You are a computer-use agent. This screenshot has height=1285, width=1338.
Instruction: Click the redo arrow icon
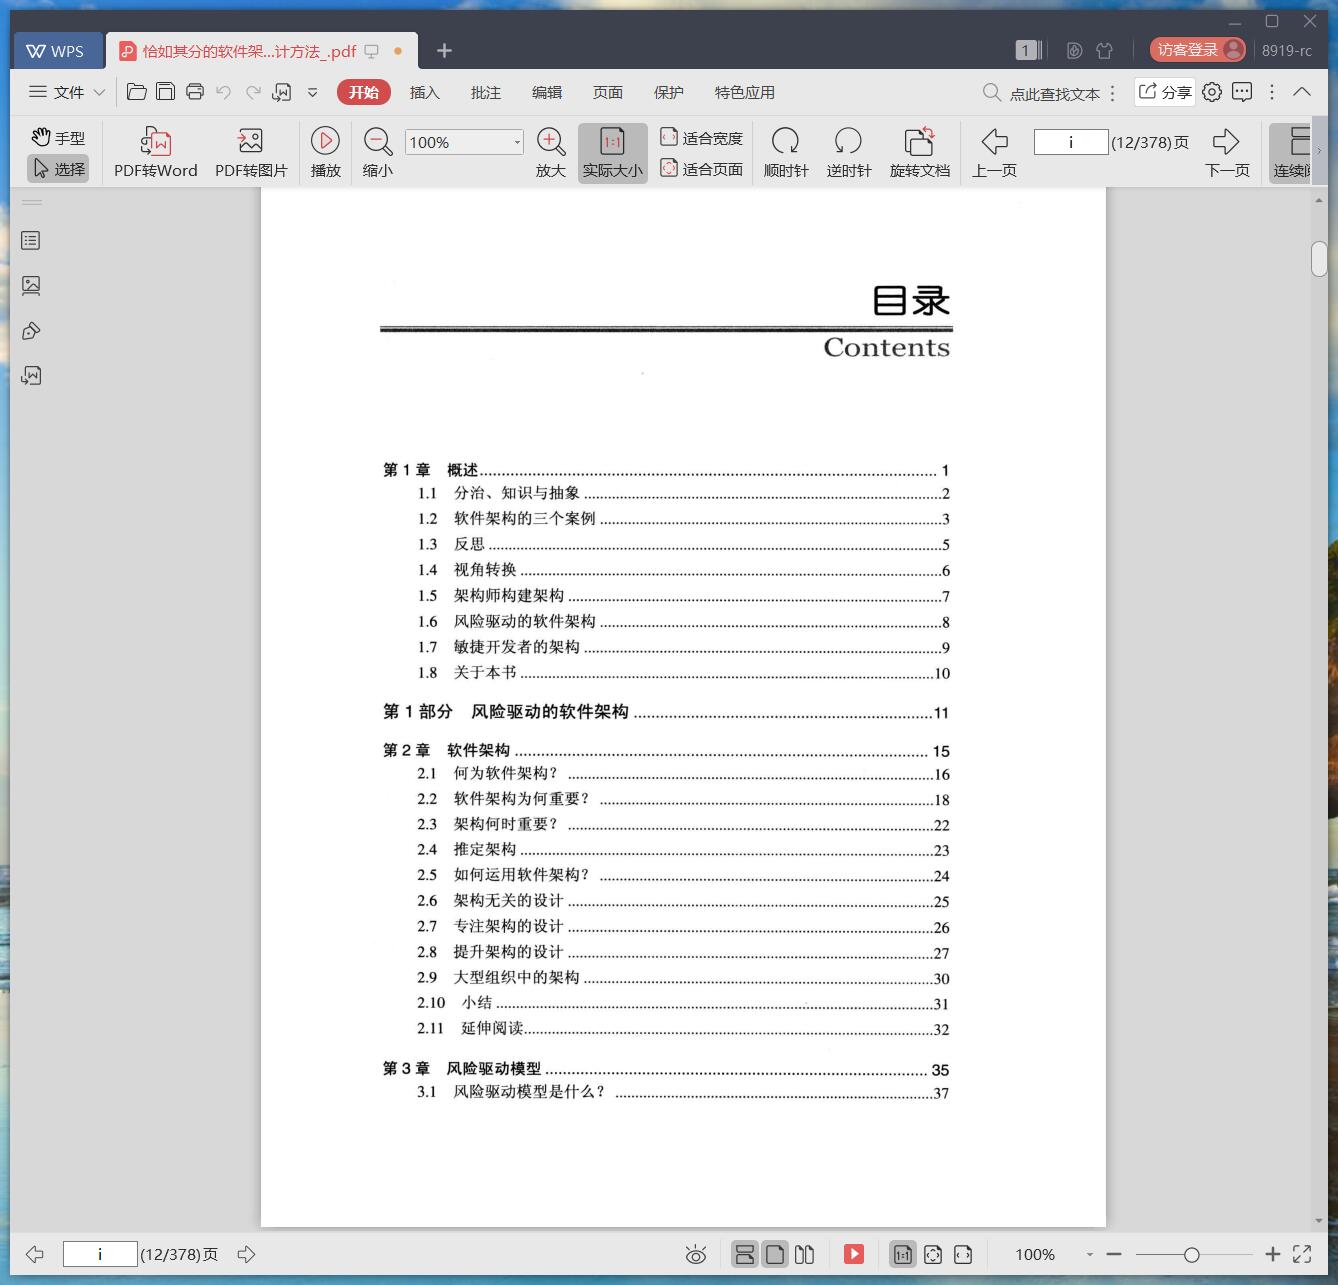253,92
